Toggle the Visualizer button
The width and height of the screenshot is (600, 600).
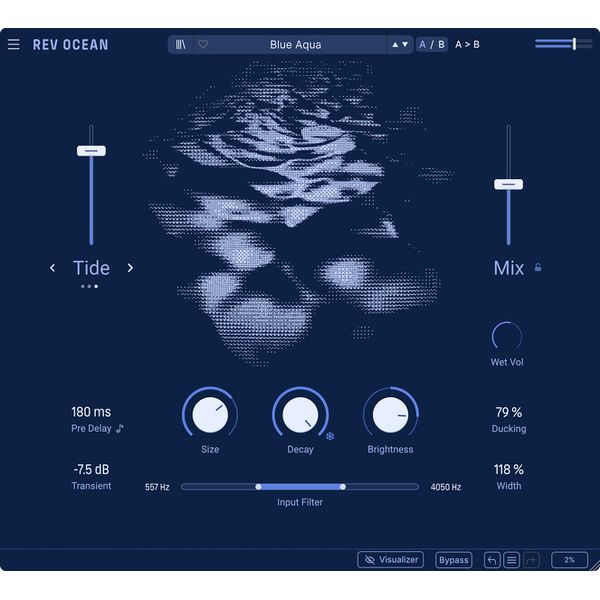coord(390,560)
